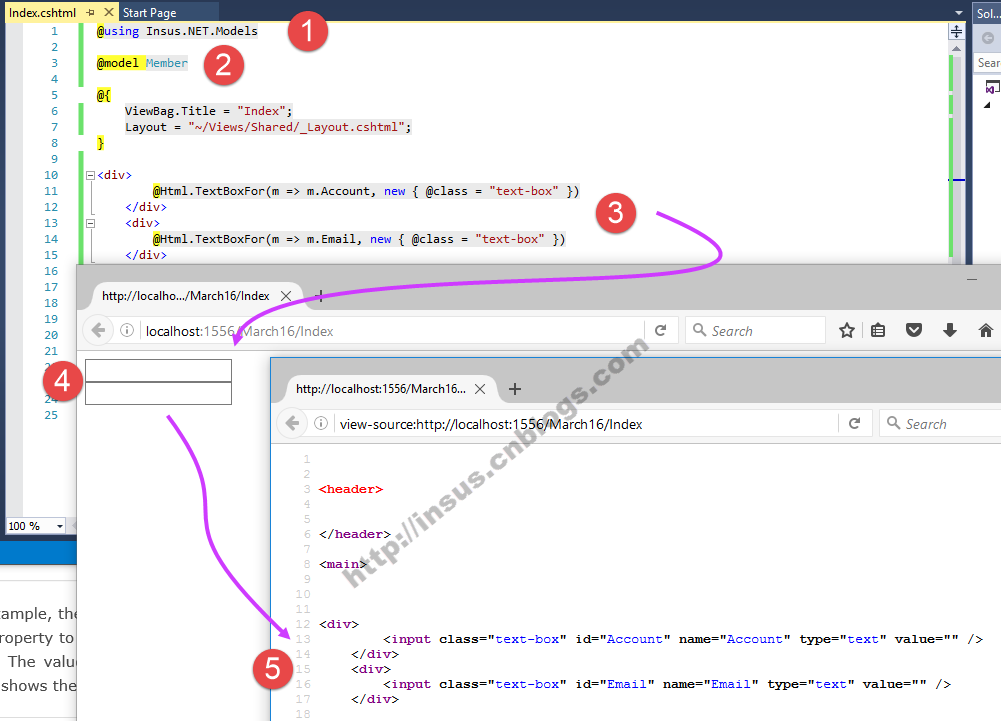Image resolution: width=1001 pixels, height=721 pixels.
Task: Click the Pocket save icon
Action: [x=914, y=330]
